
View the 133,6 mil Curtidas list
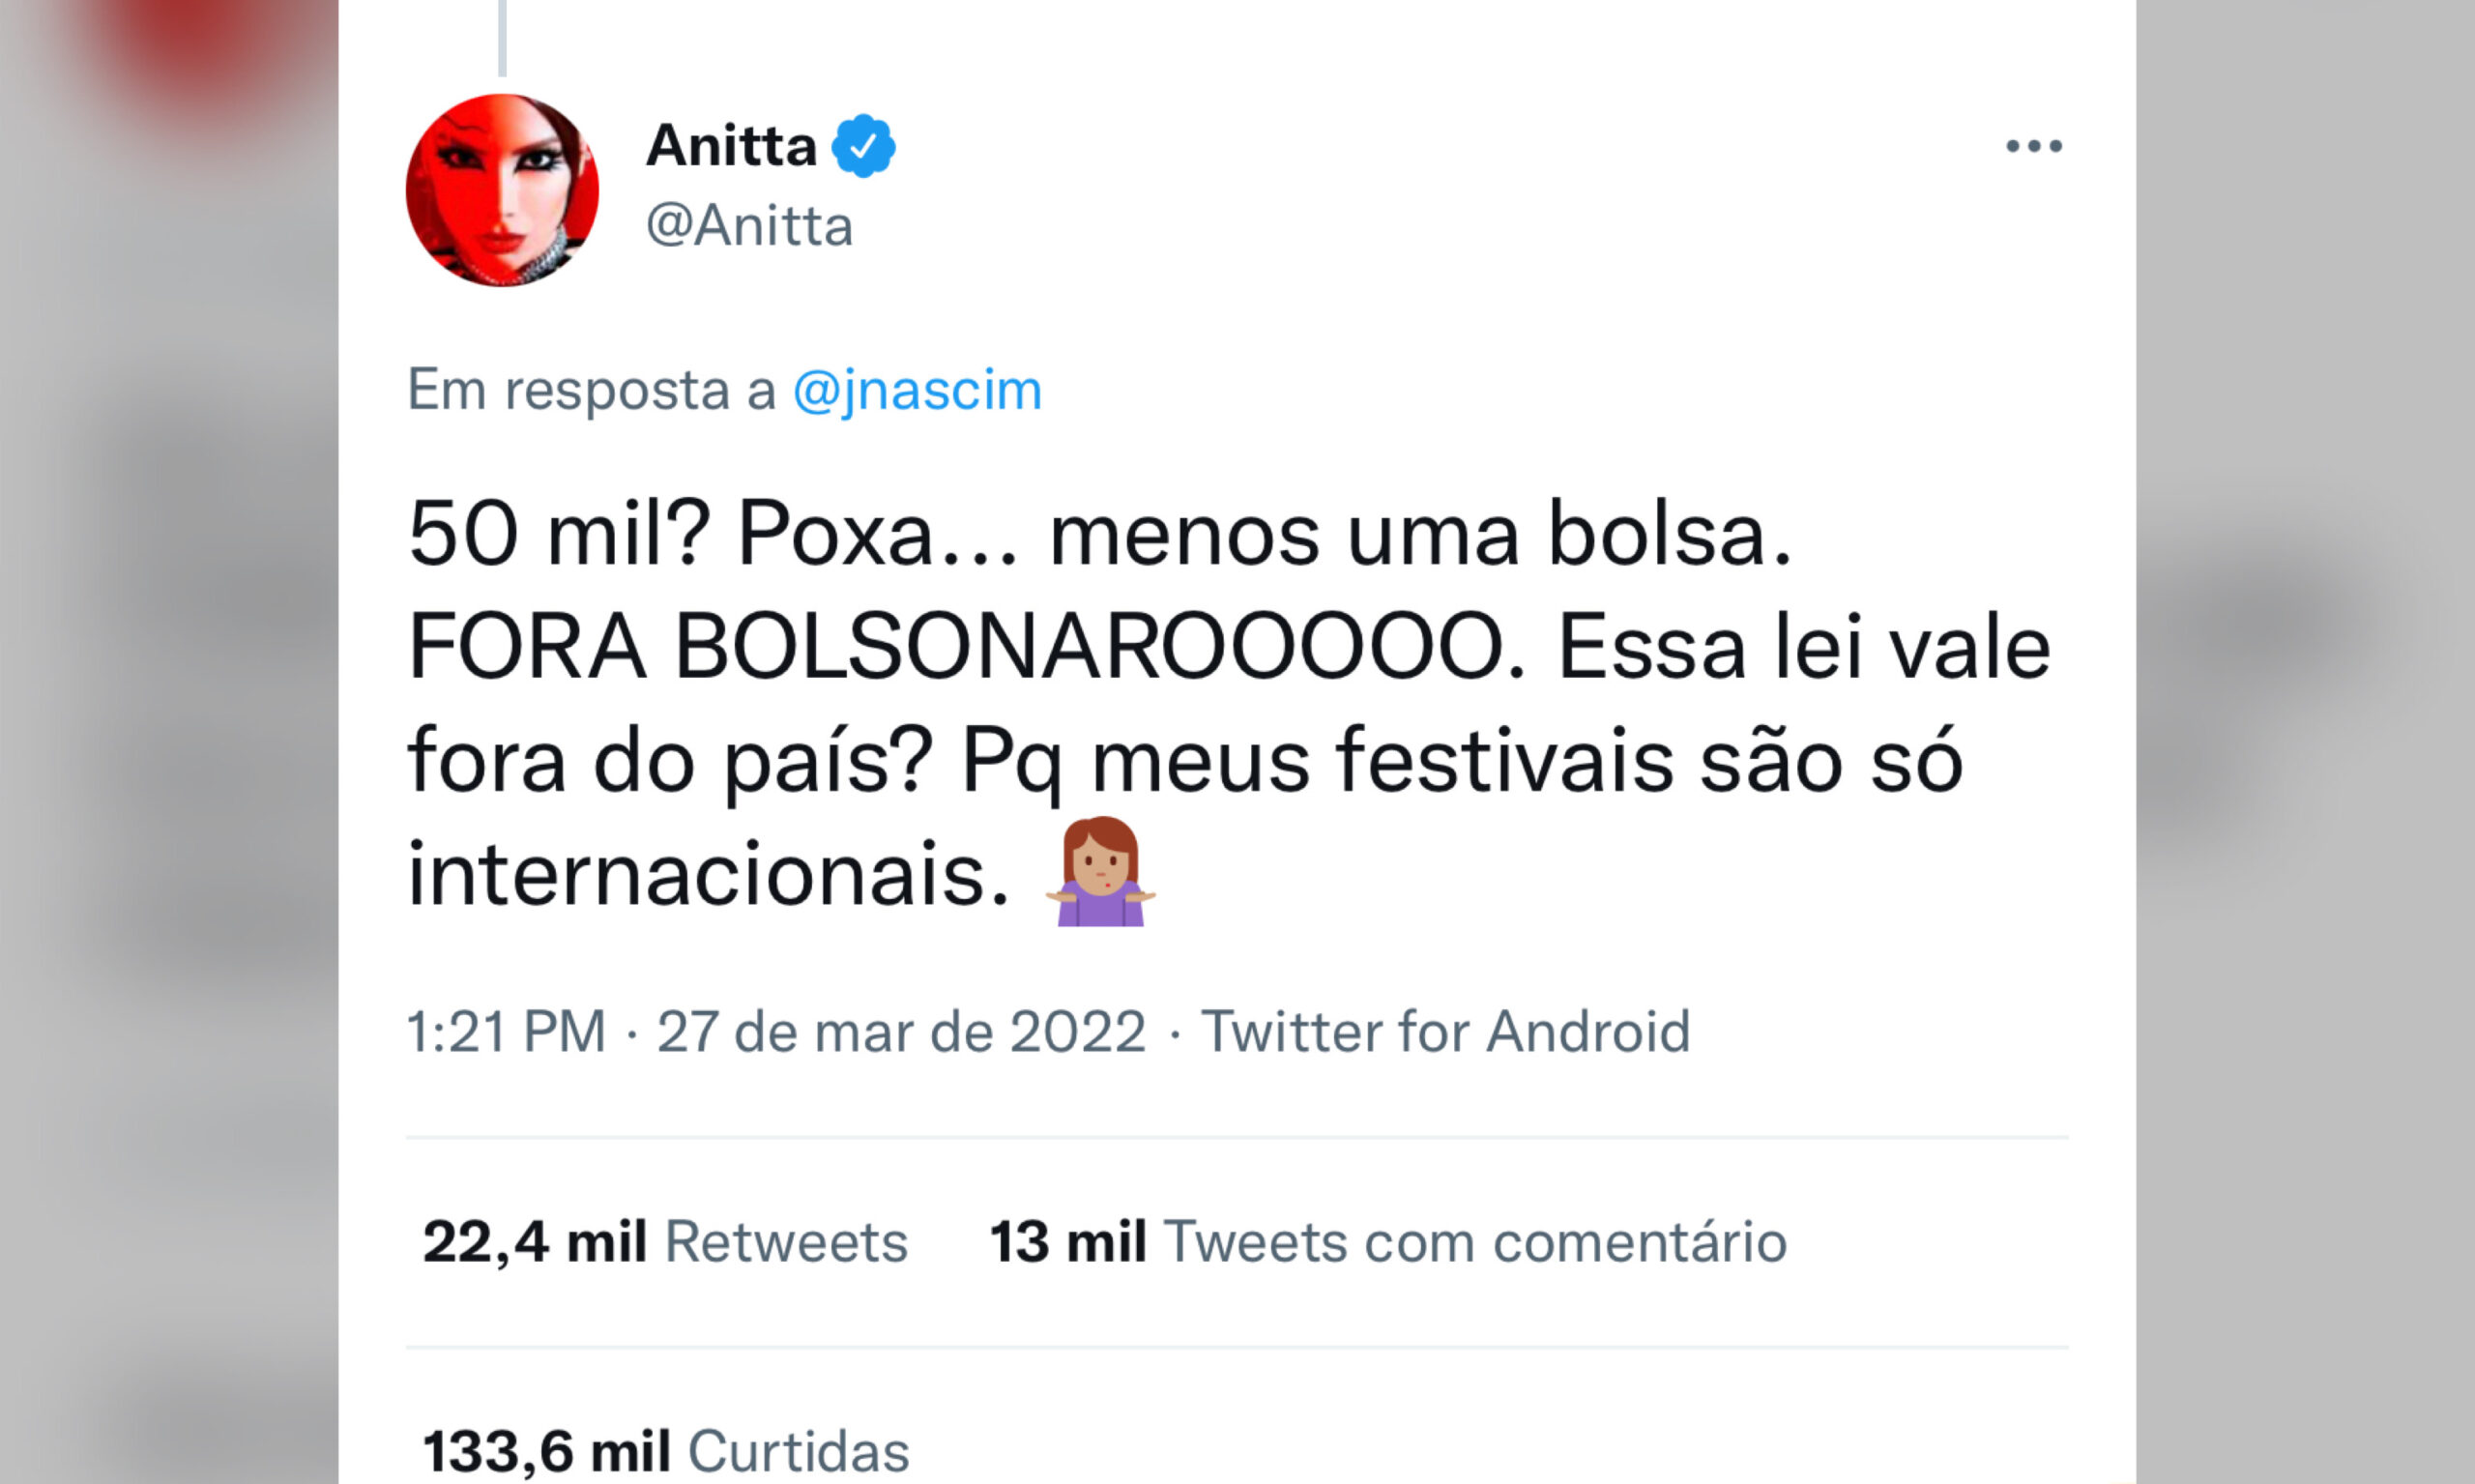665,1451
